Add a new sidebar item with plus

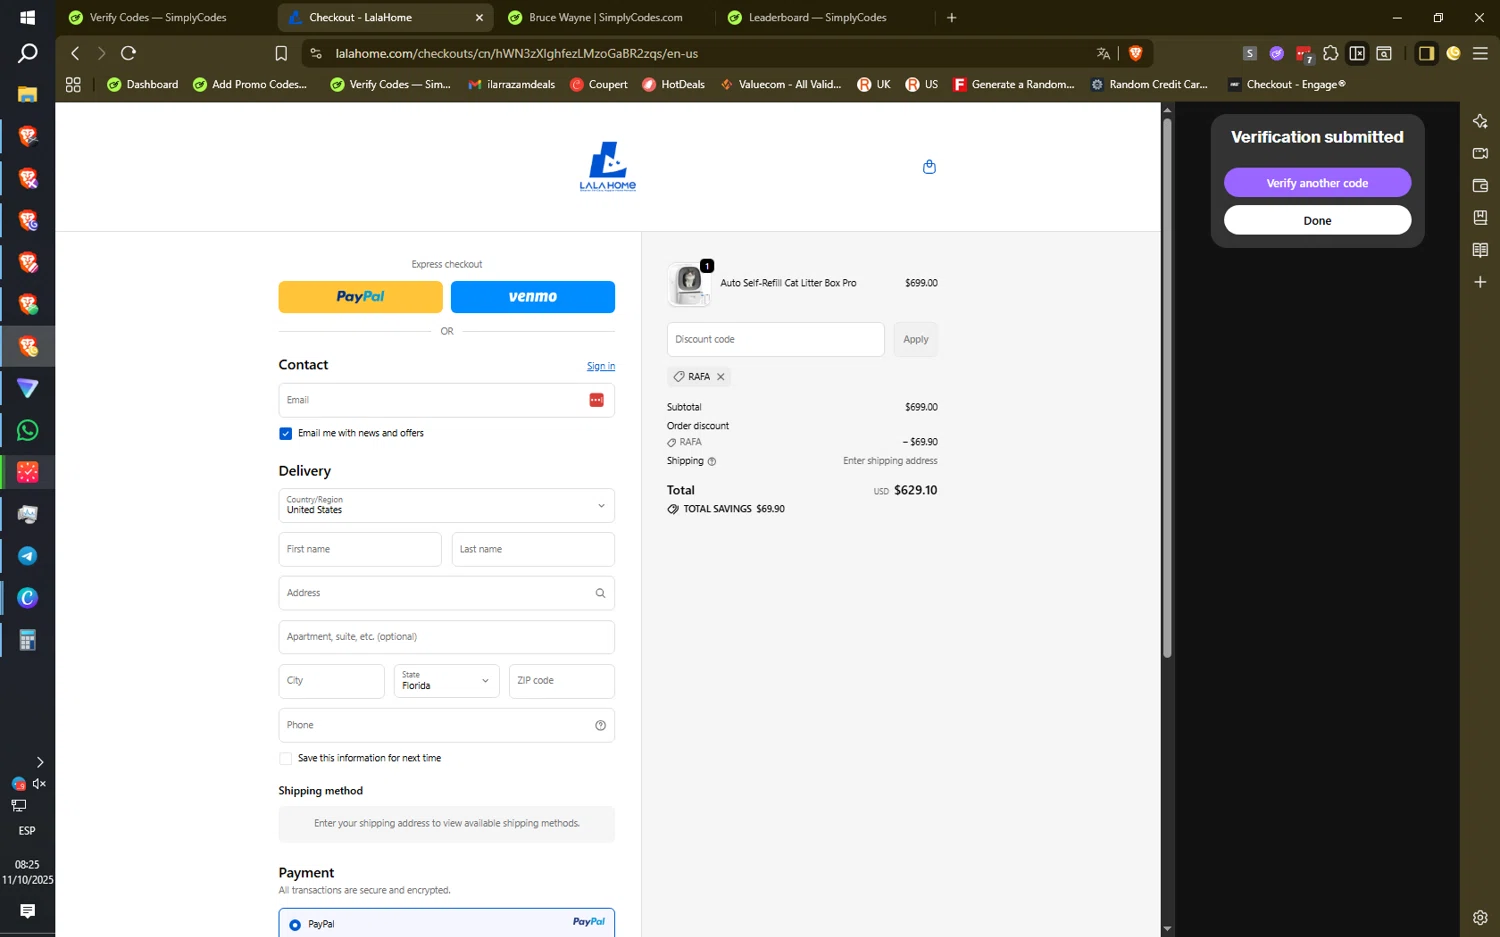click(1480, 282)
